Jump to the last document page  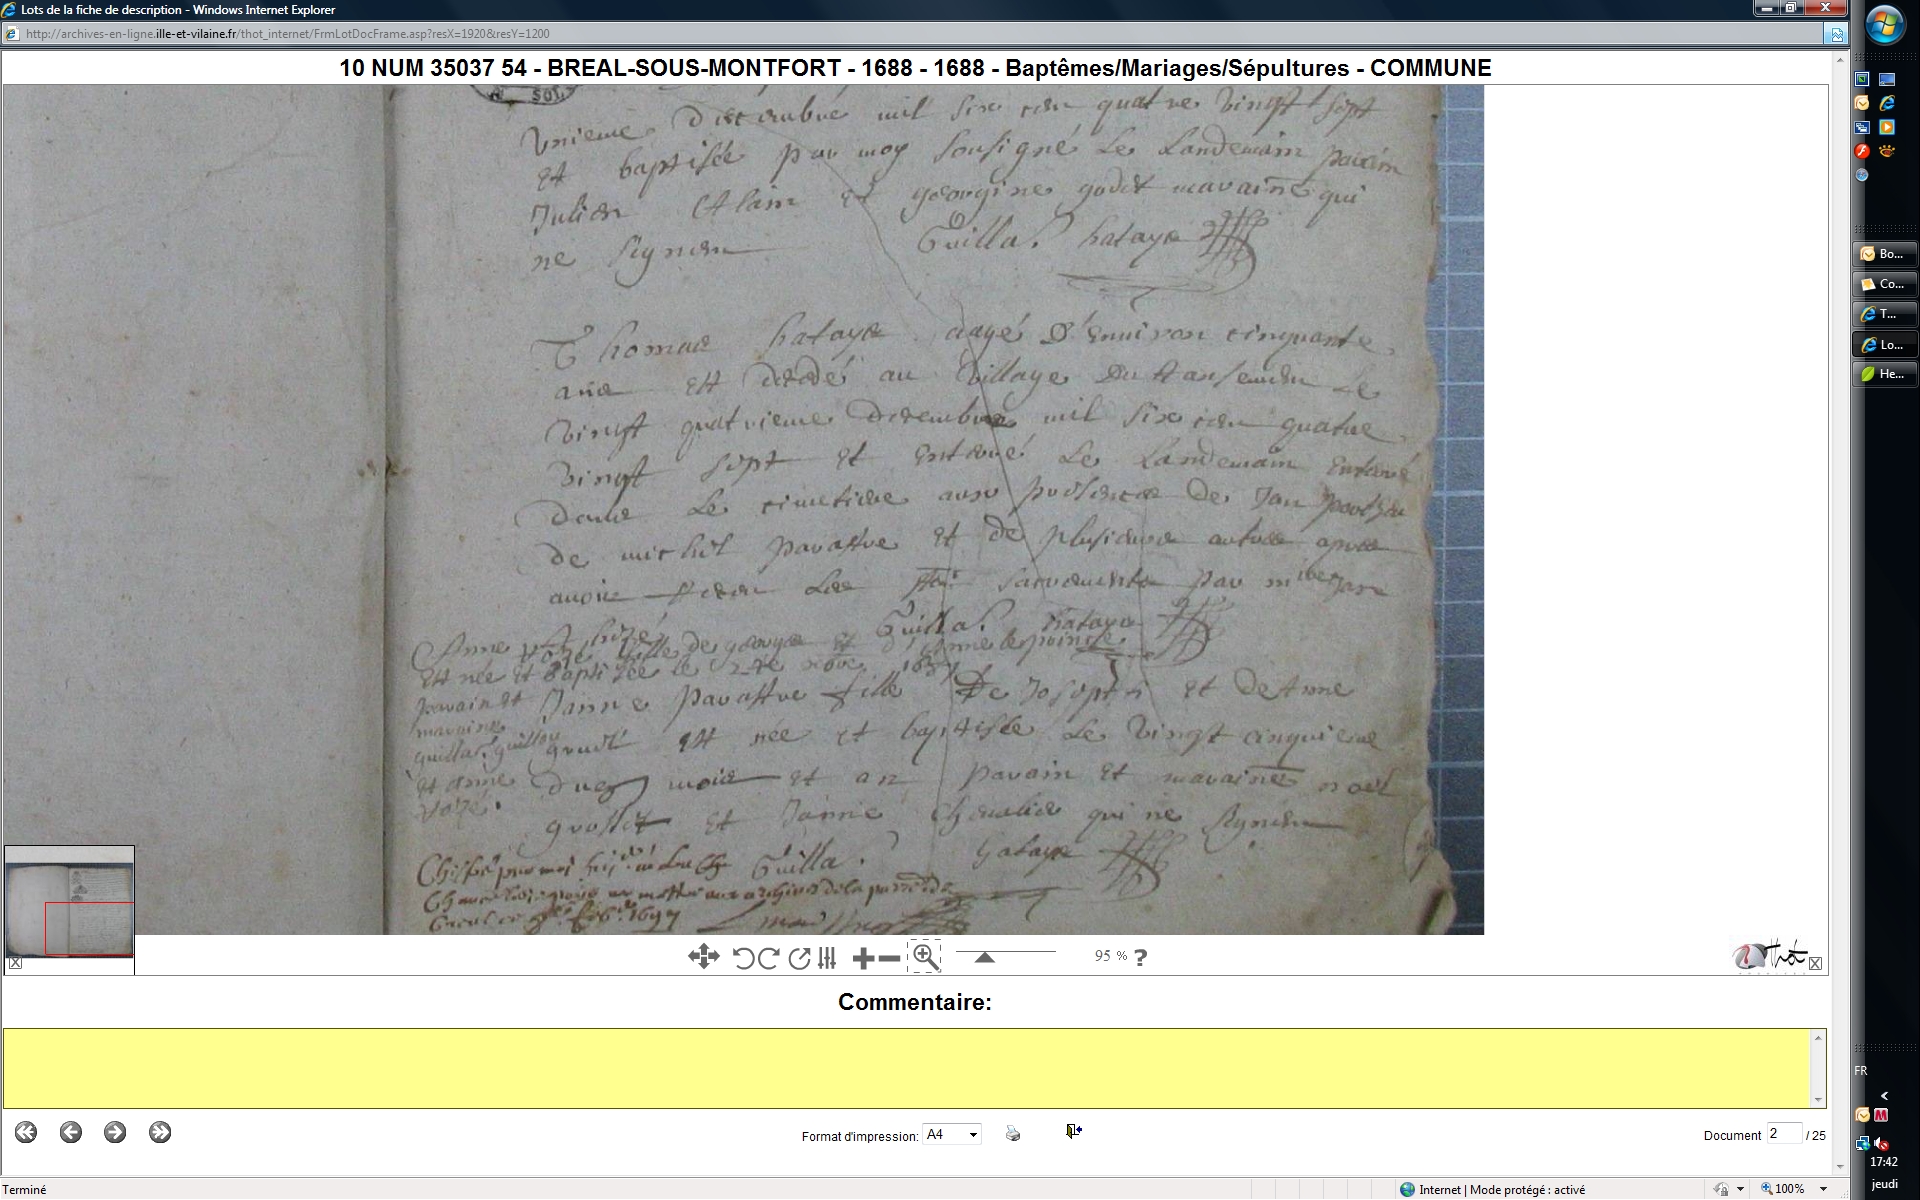click(160, 1132)
